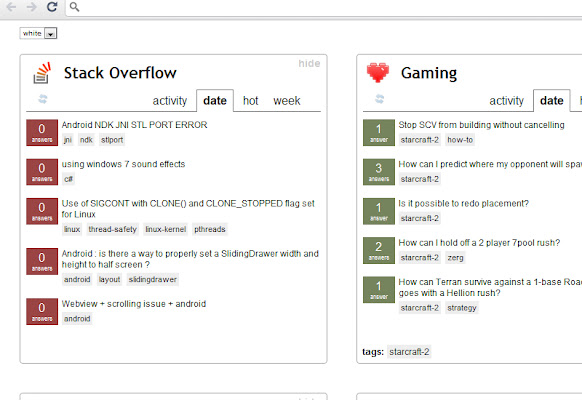Image resolution: width=582 pixels, height=400 pixels.
Task: Open 2 player 7pool rush question
Action: (479, 243)
